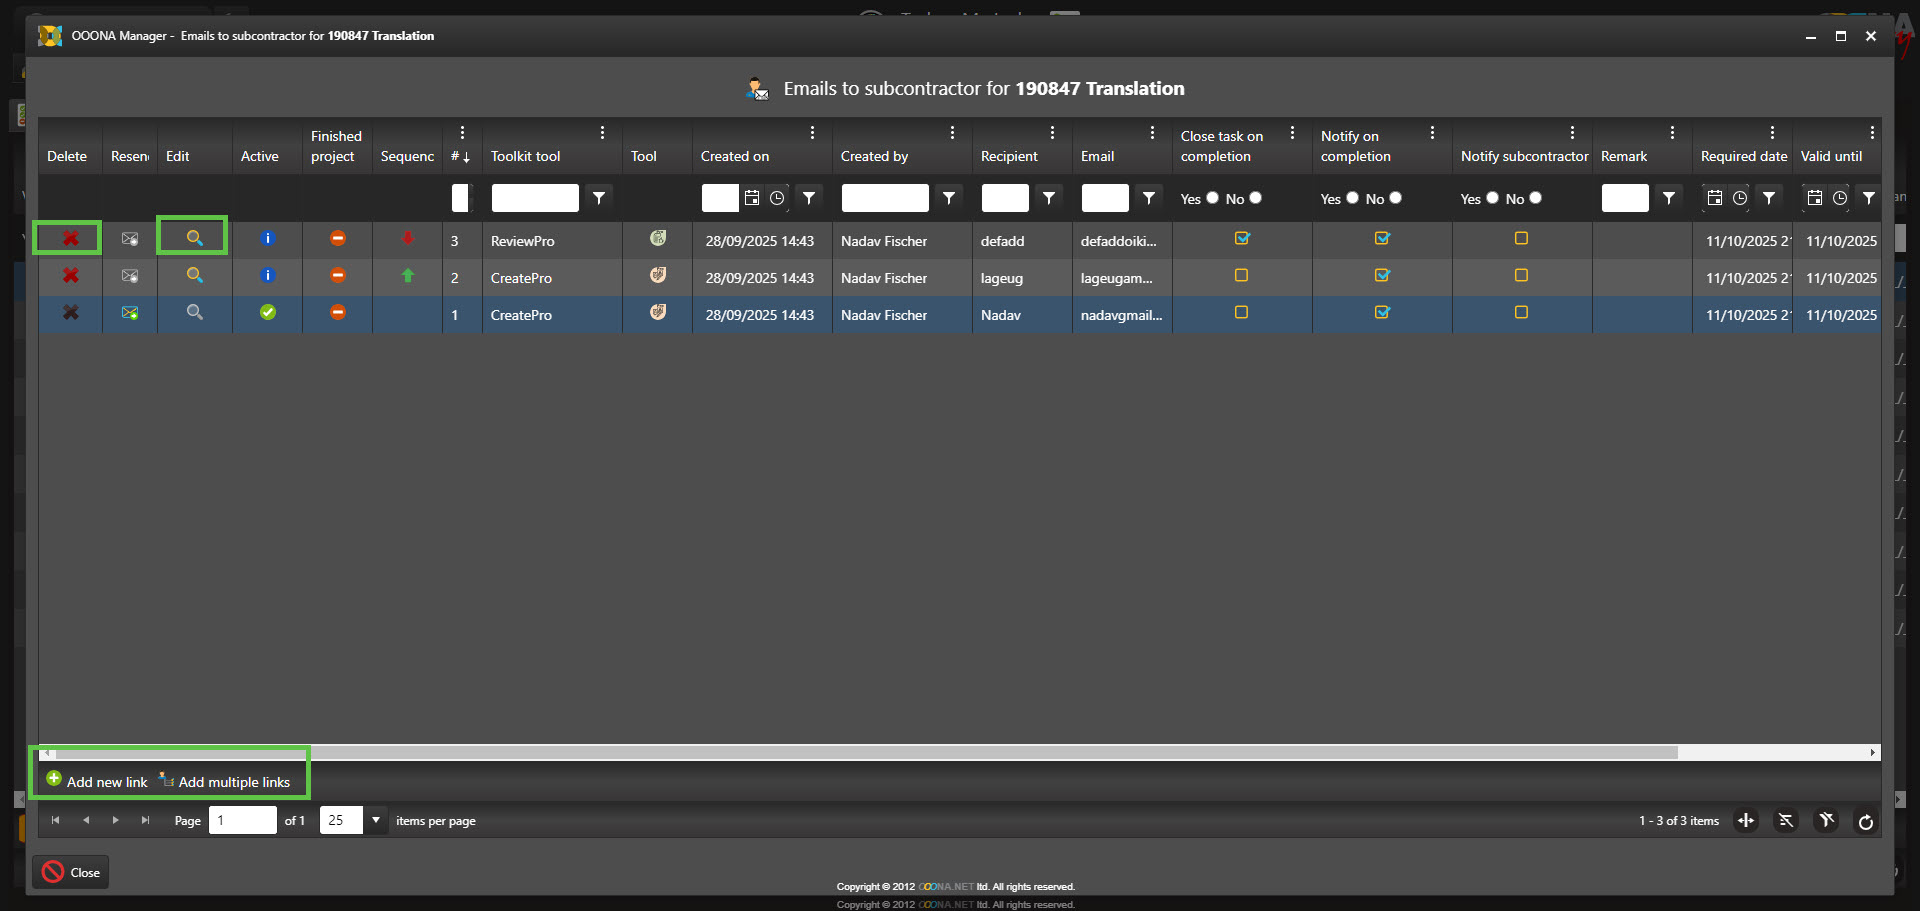Uncheck Notify on completion for Nadav row
Viewport: 1920px width, 911px height.
click(x=1381, y=313)
